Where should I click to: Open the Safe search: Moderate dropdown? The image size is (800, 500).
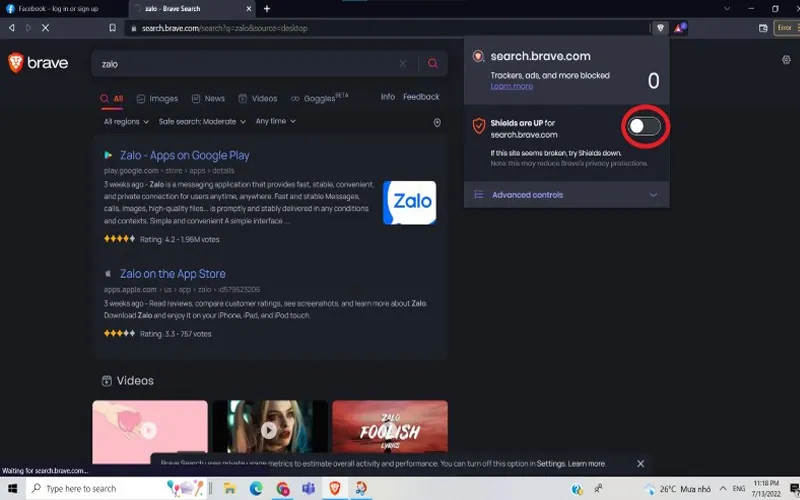click(202, 121)
